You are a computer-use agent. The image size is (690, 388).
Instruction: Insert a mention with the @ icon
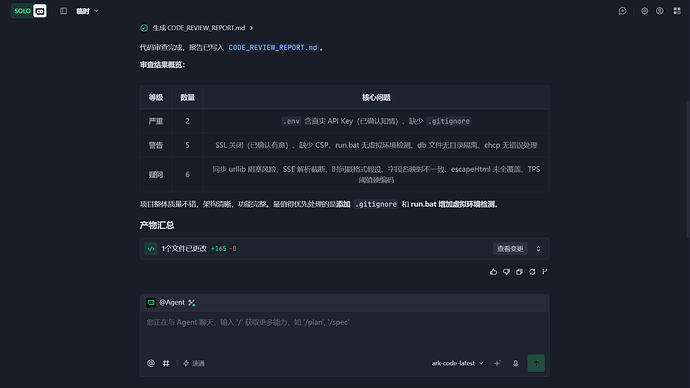click(x=151, y=363)
